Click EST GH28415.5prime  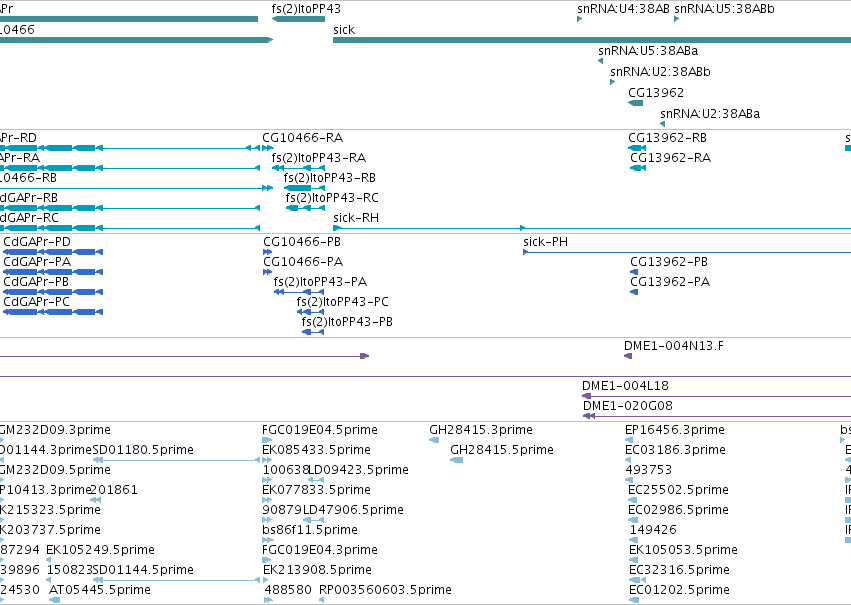pyautogui.click(x=502, y=450)
